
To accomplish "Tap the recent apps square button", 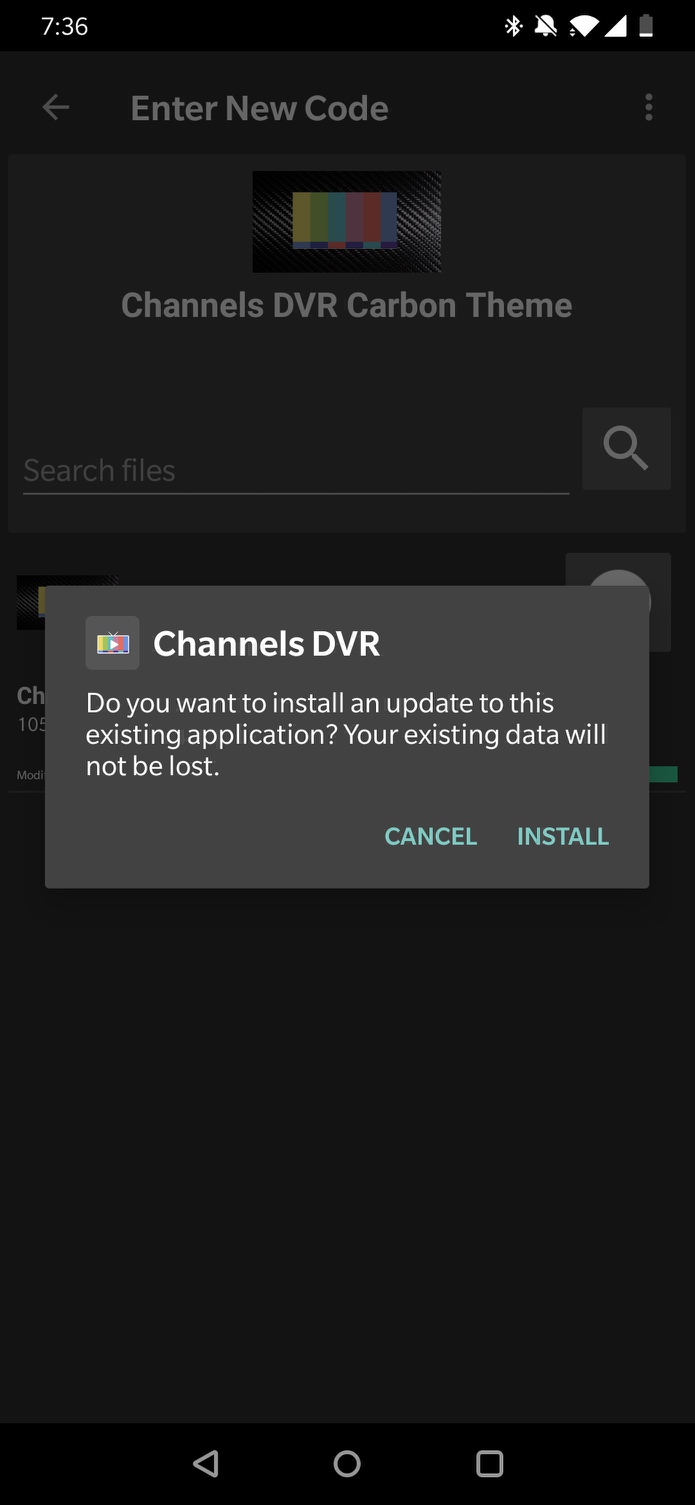I will coord(489,1464).
